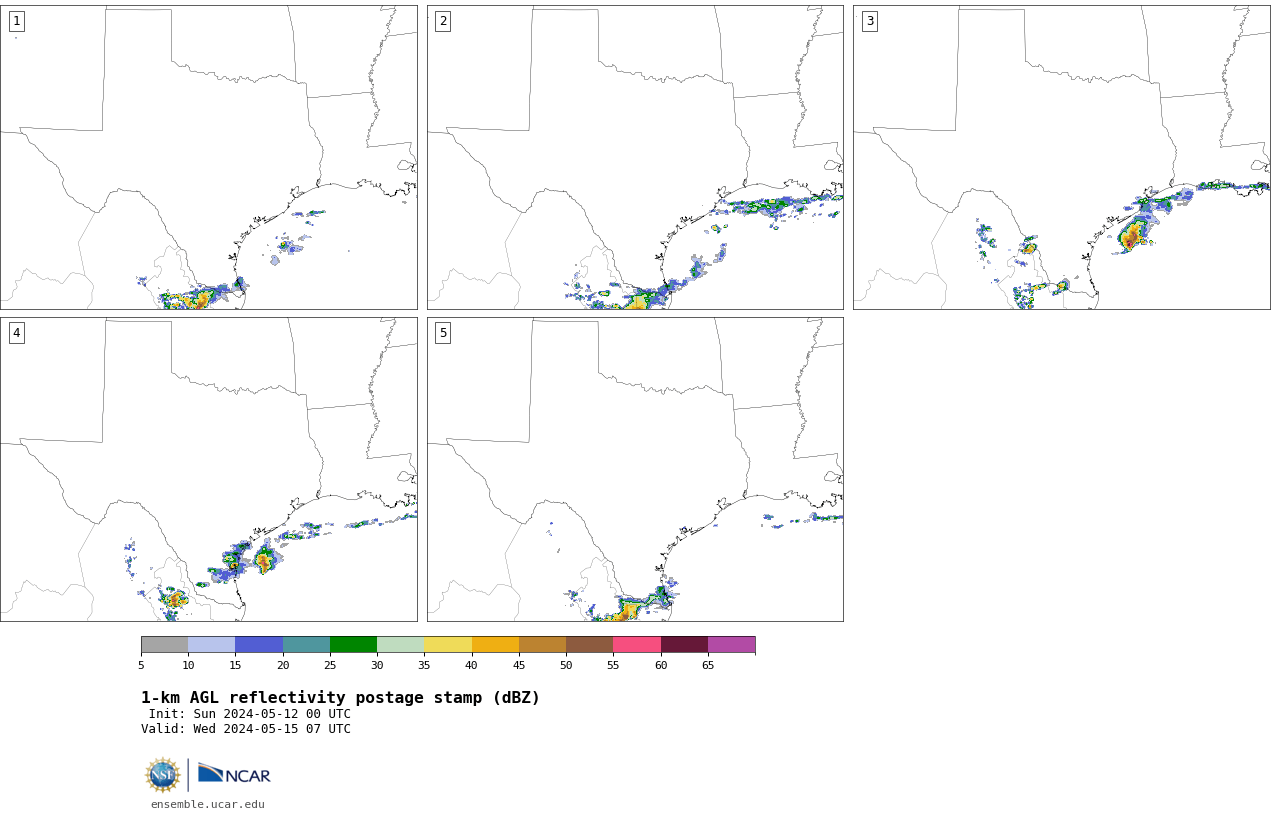This screenshot has height=815, width=1280.
Task: Open ensemble member 5 reflectivity map
Action: pos(635,469)
